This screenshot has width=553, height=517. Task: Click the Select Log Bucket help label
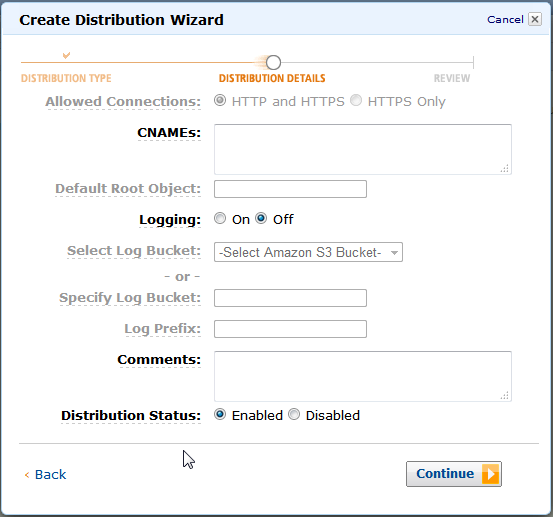pos(134,251)
